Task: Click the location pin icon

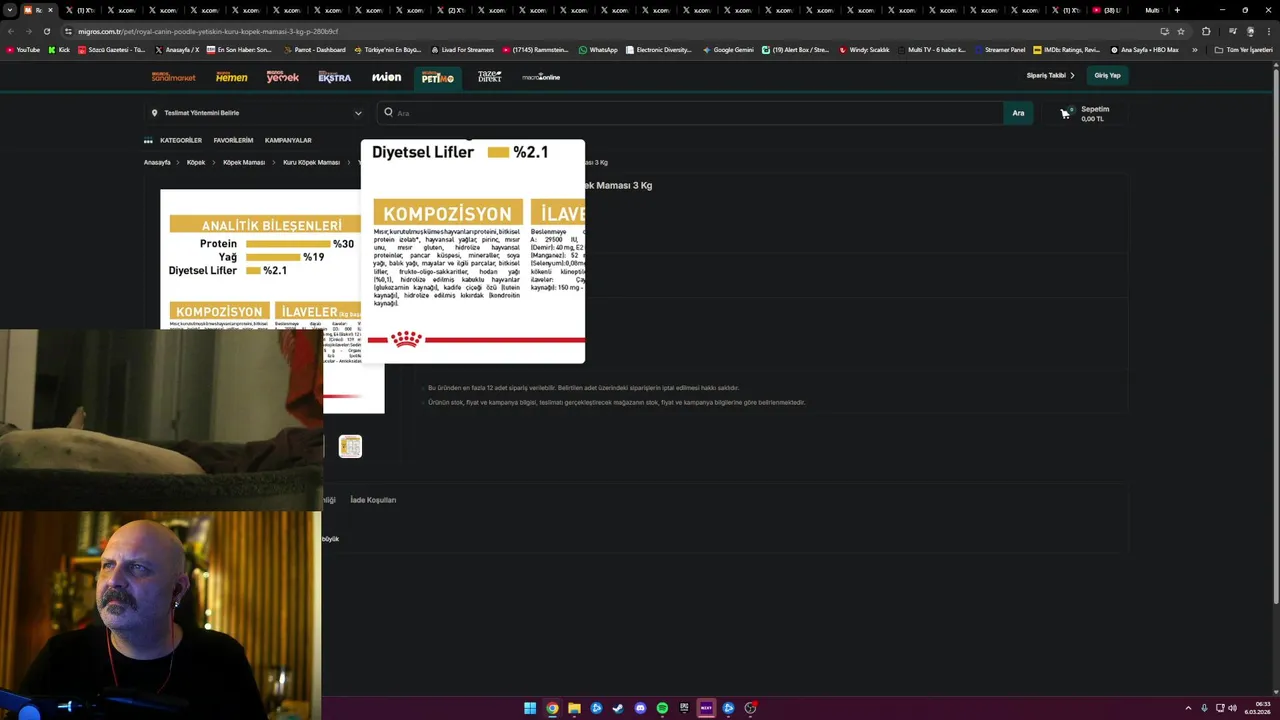Action: tap(154, 113)
